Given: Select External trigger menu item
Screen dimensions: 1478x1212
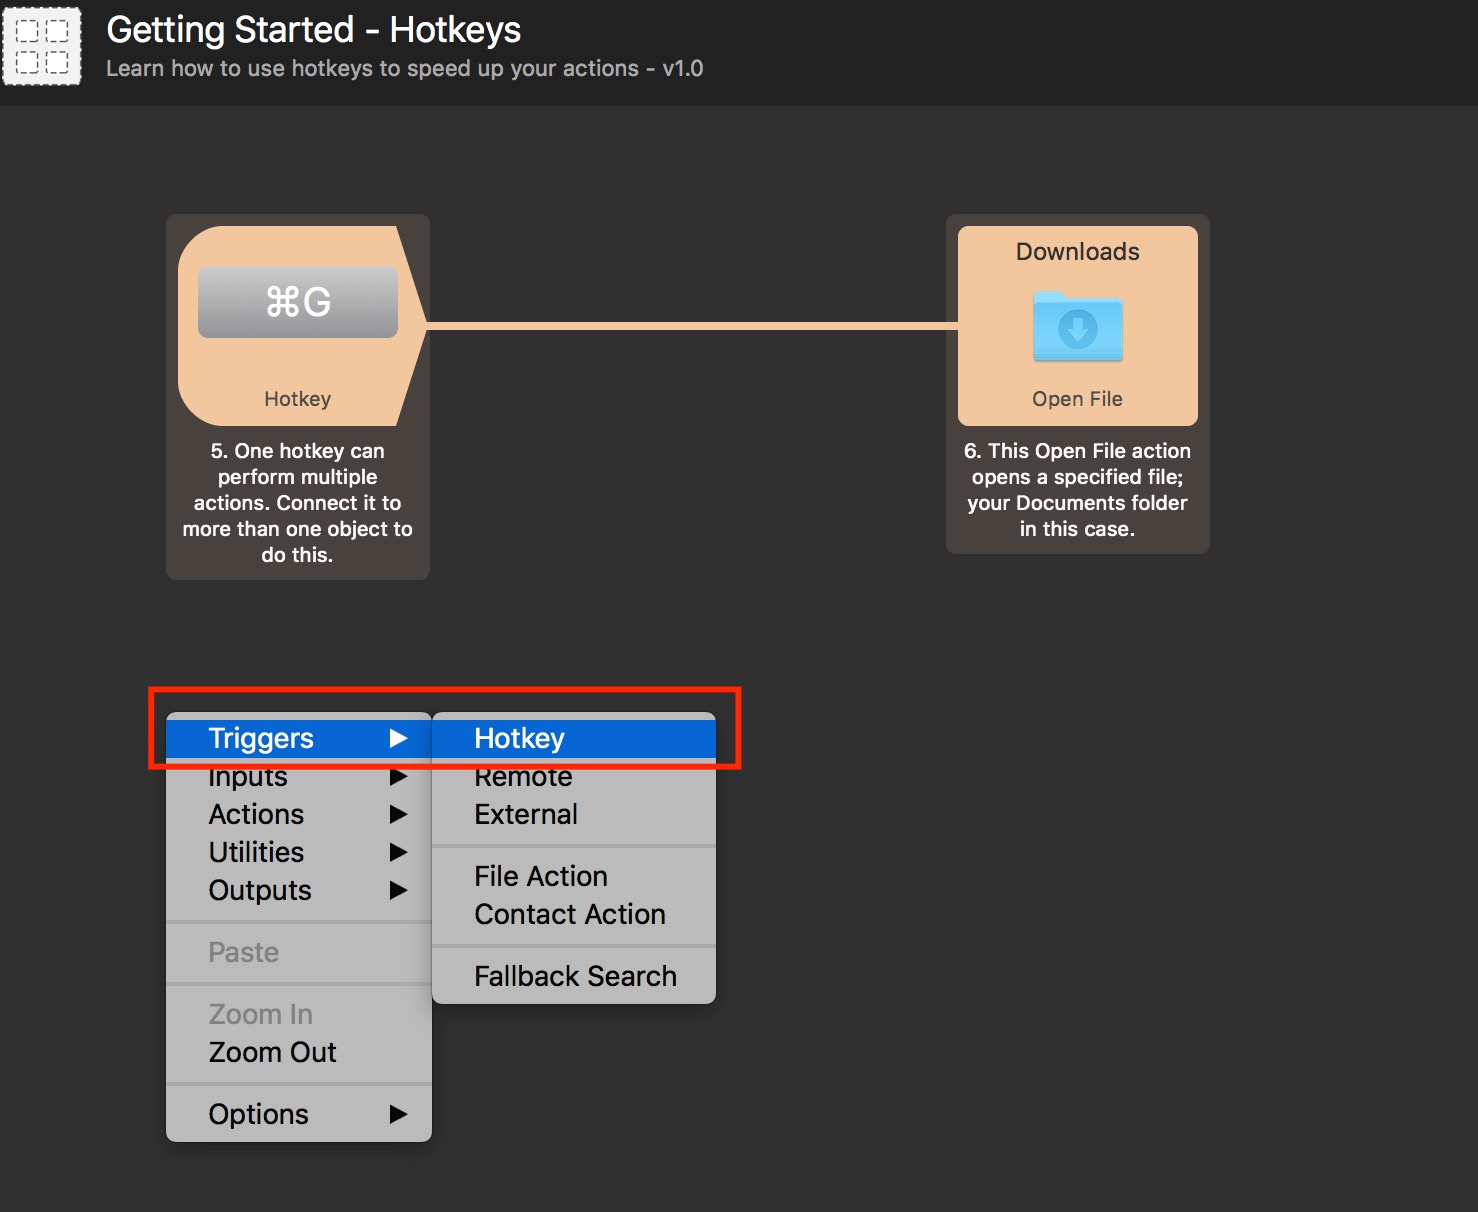Looking at the screenshot, I should coord(526,814).
